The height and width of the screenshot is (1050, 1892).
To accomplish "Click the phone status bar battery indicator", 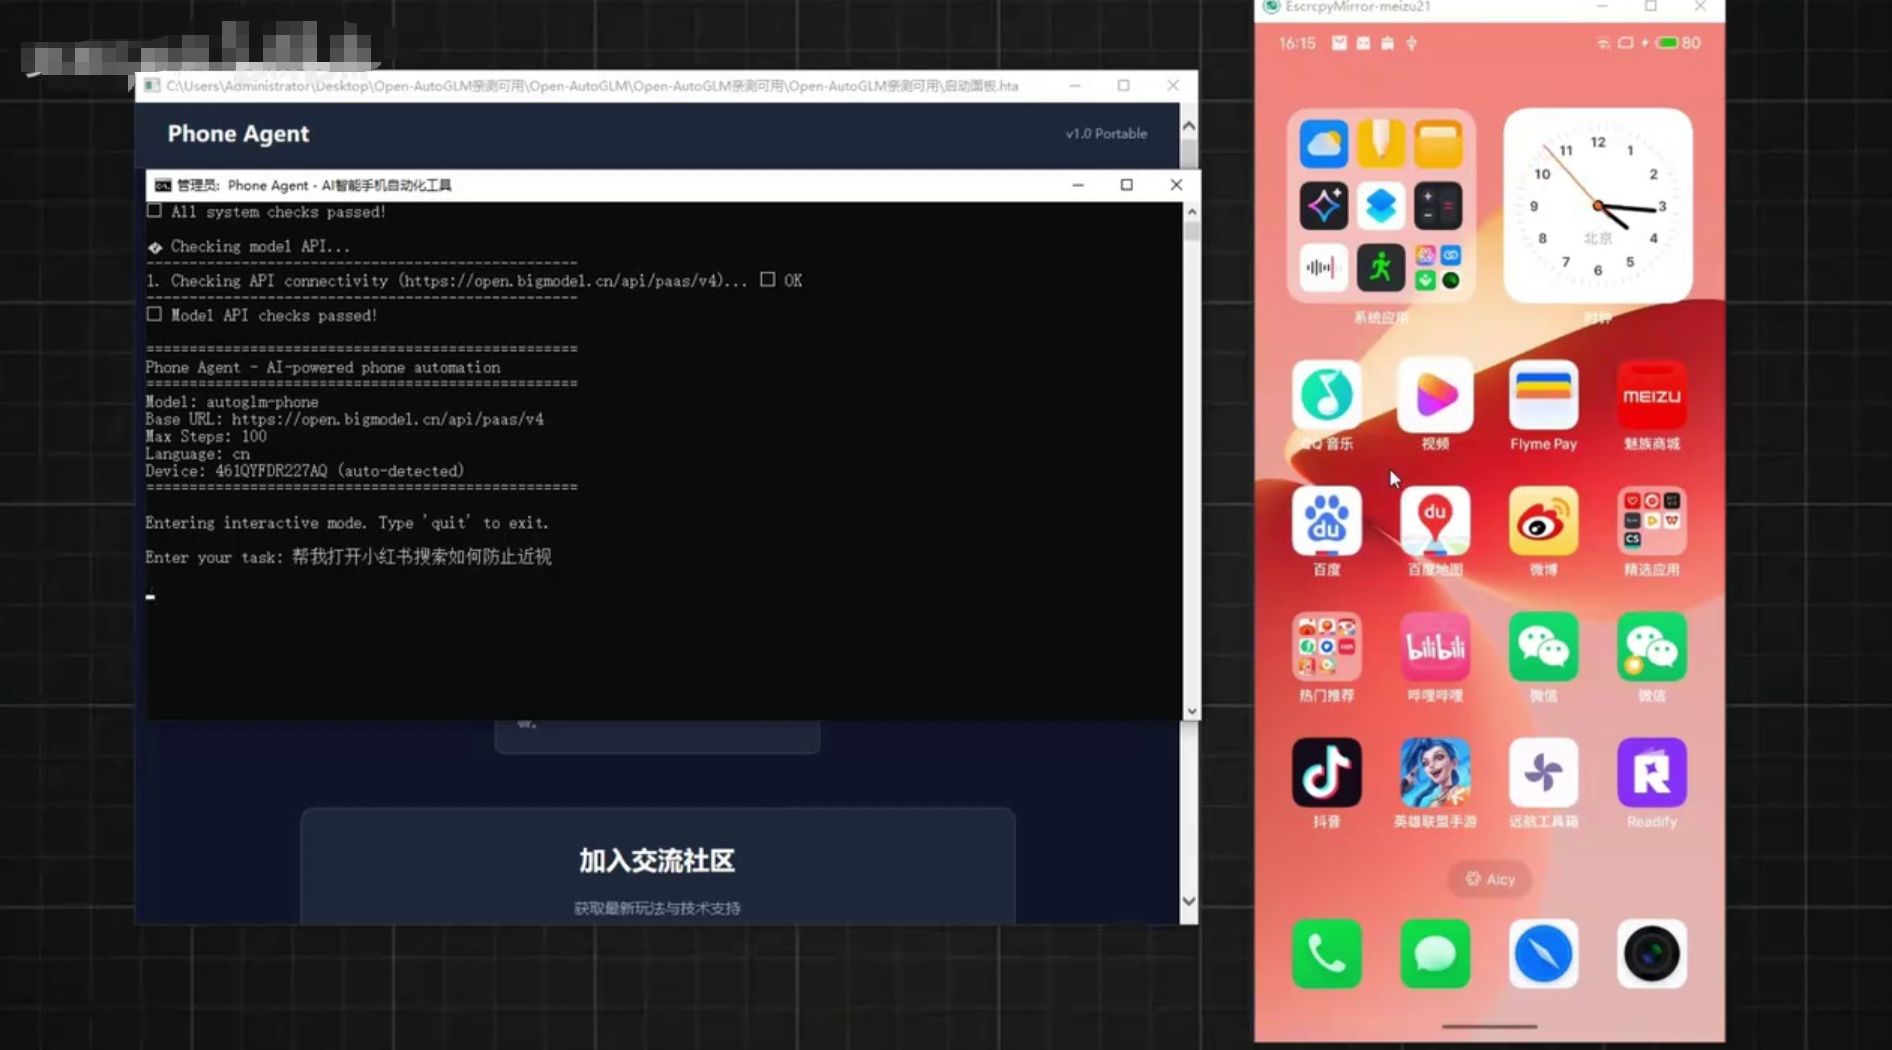I will click(1678, 43).
